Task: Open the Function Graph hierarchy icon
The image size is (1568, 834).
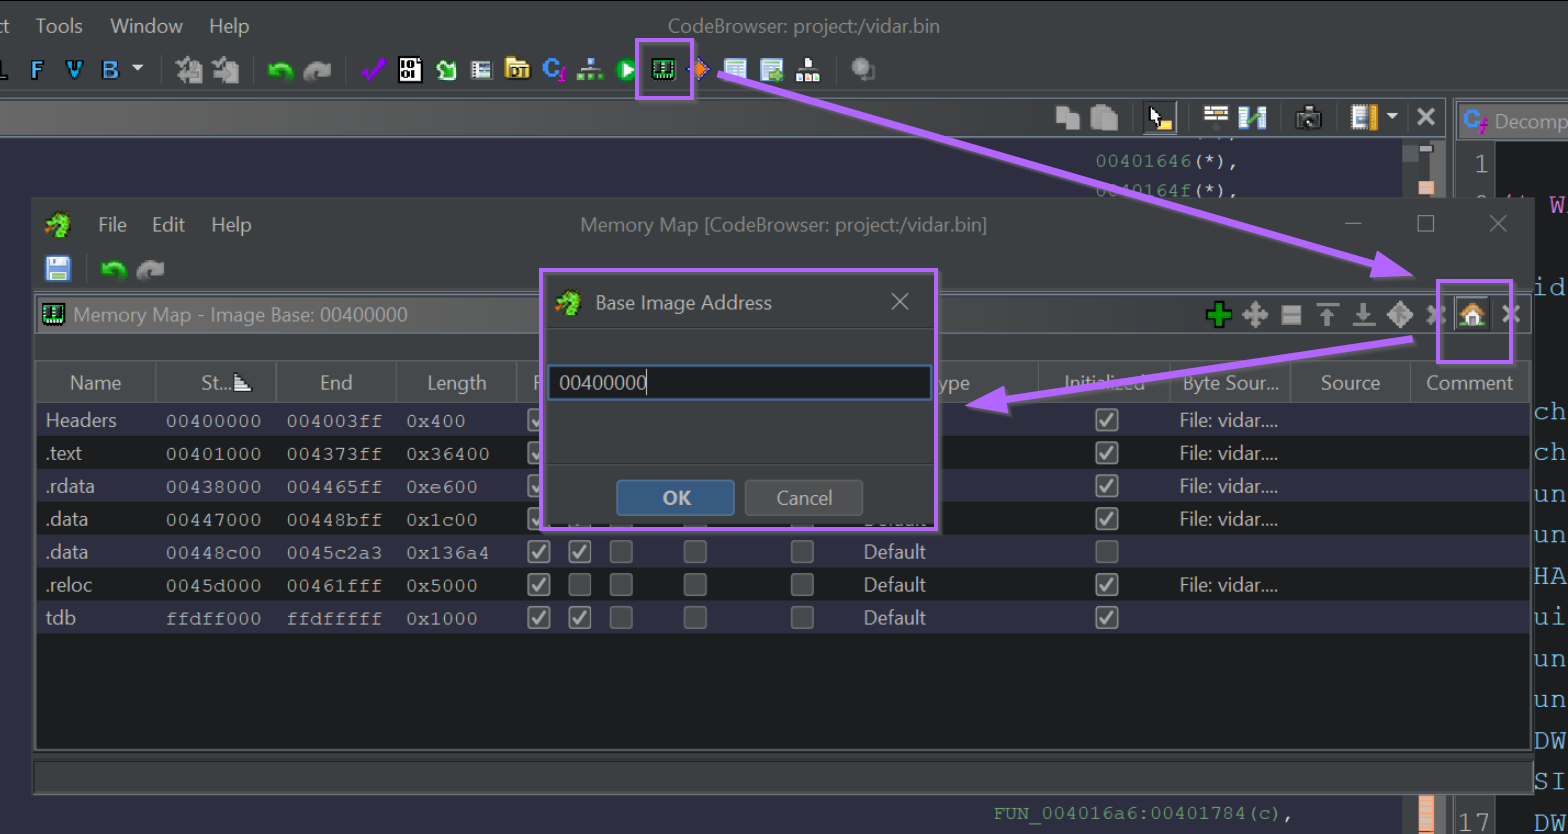Action: click(590, 69)
